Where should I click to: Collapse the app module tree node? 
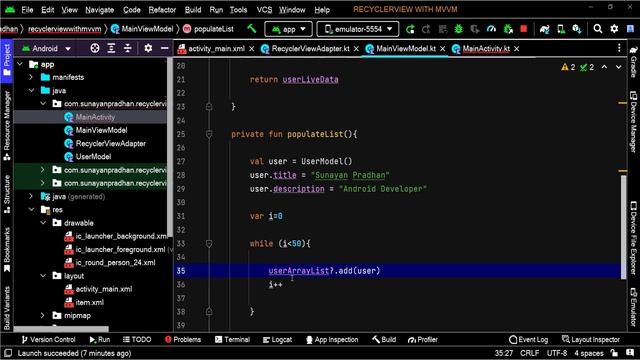(x=20, y=64)
